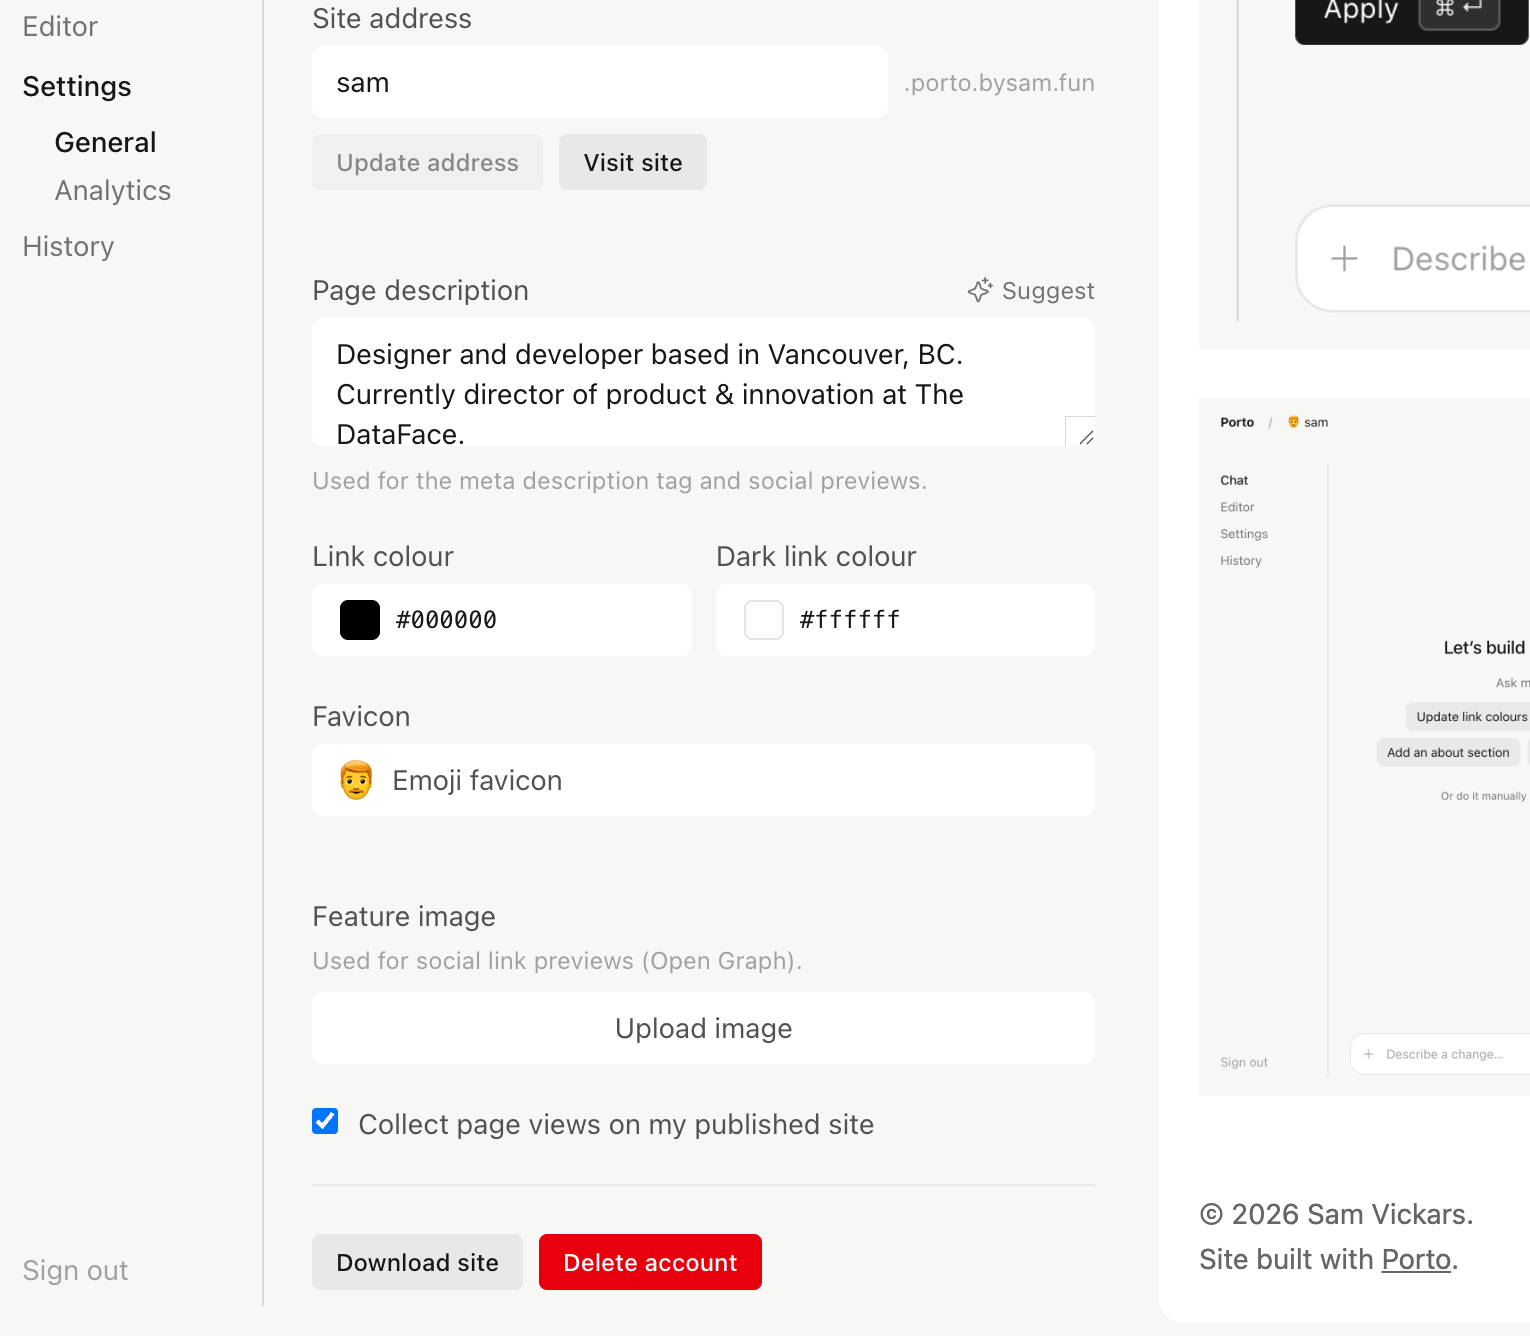1530x1336 pixels.
Task: Click the Suggest description text
Action: tap(1048, 291)
